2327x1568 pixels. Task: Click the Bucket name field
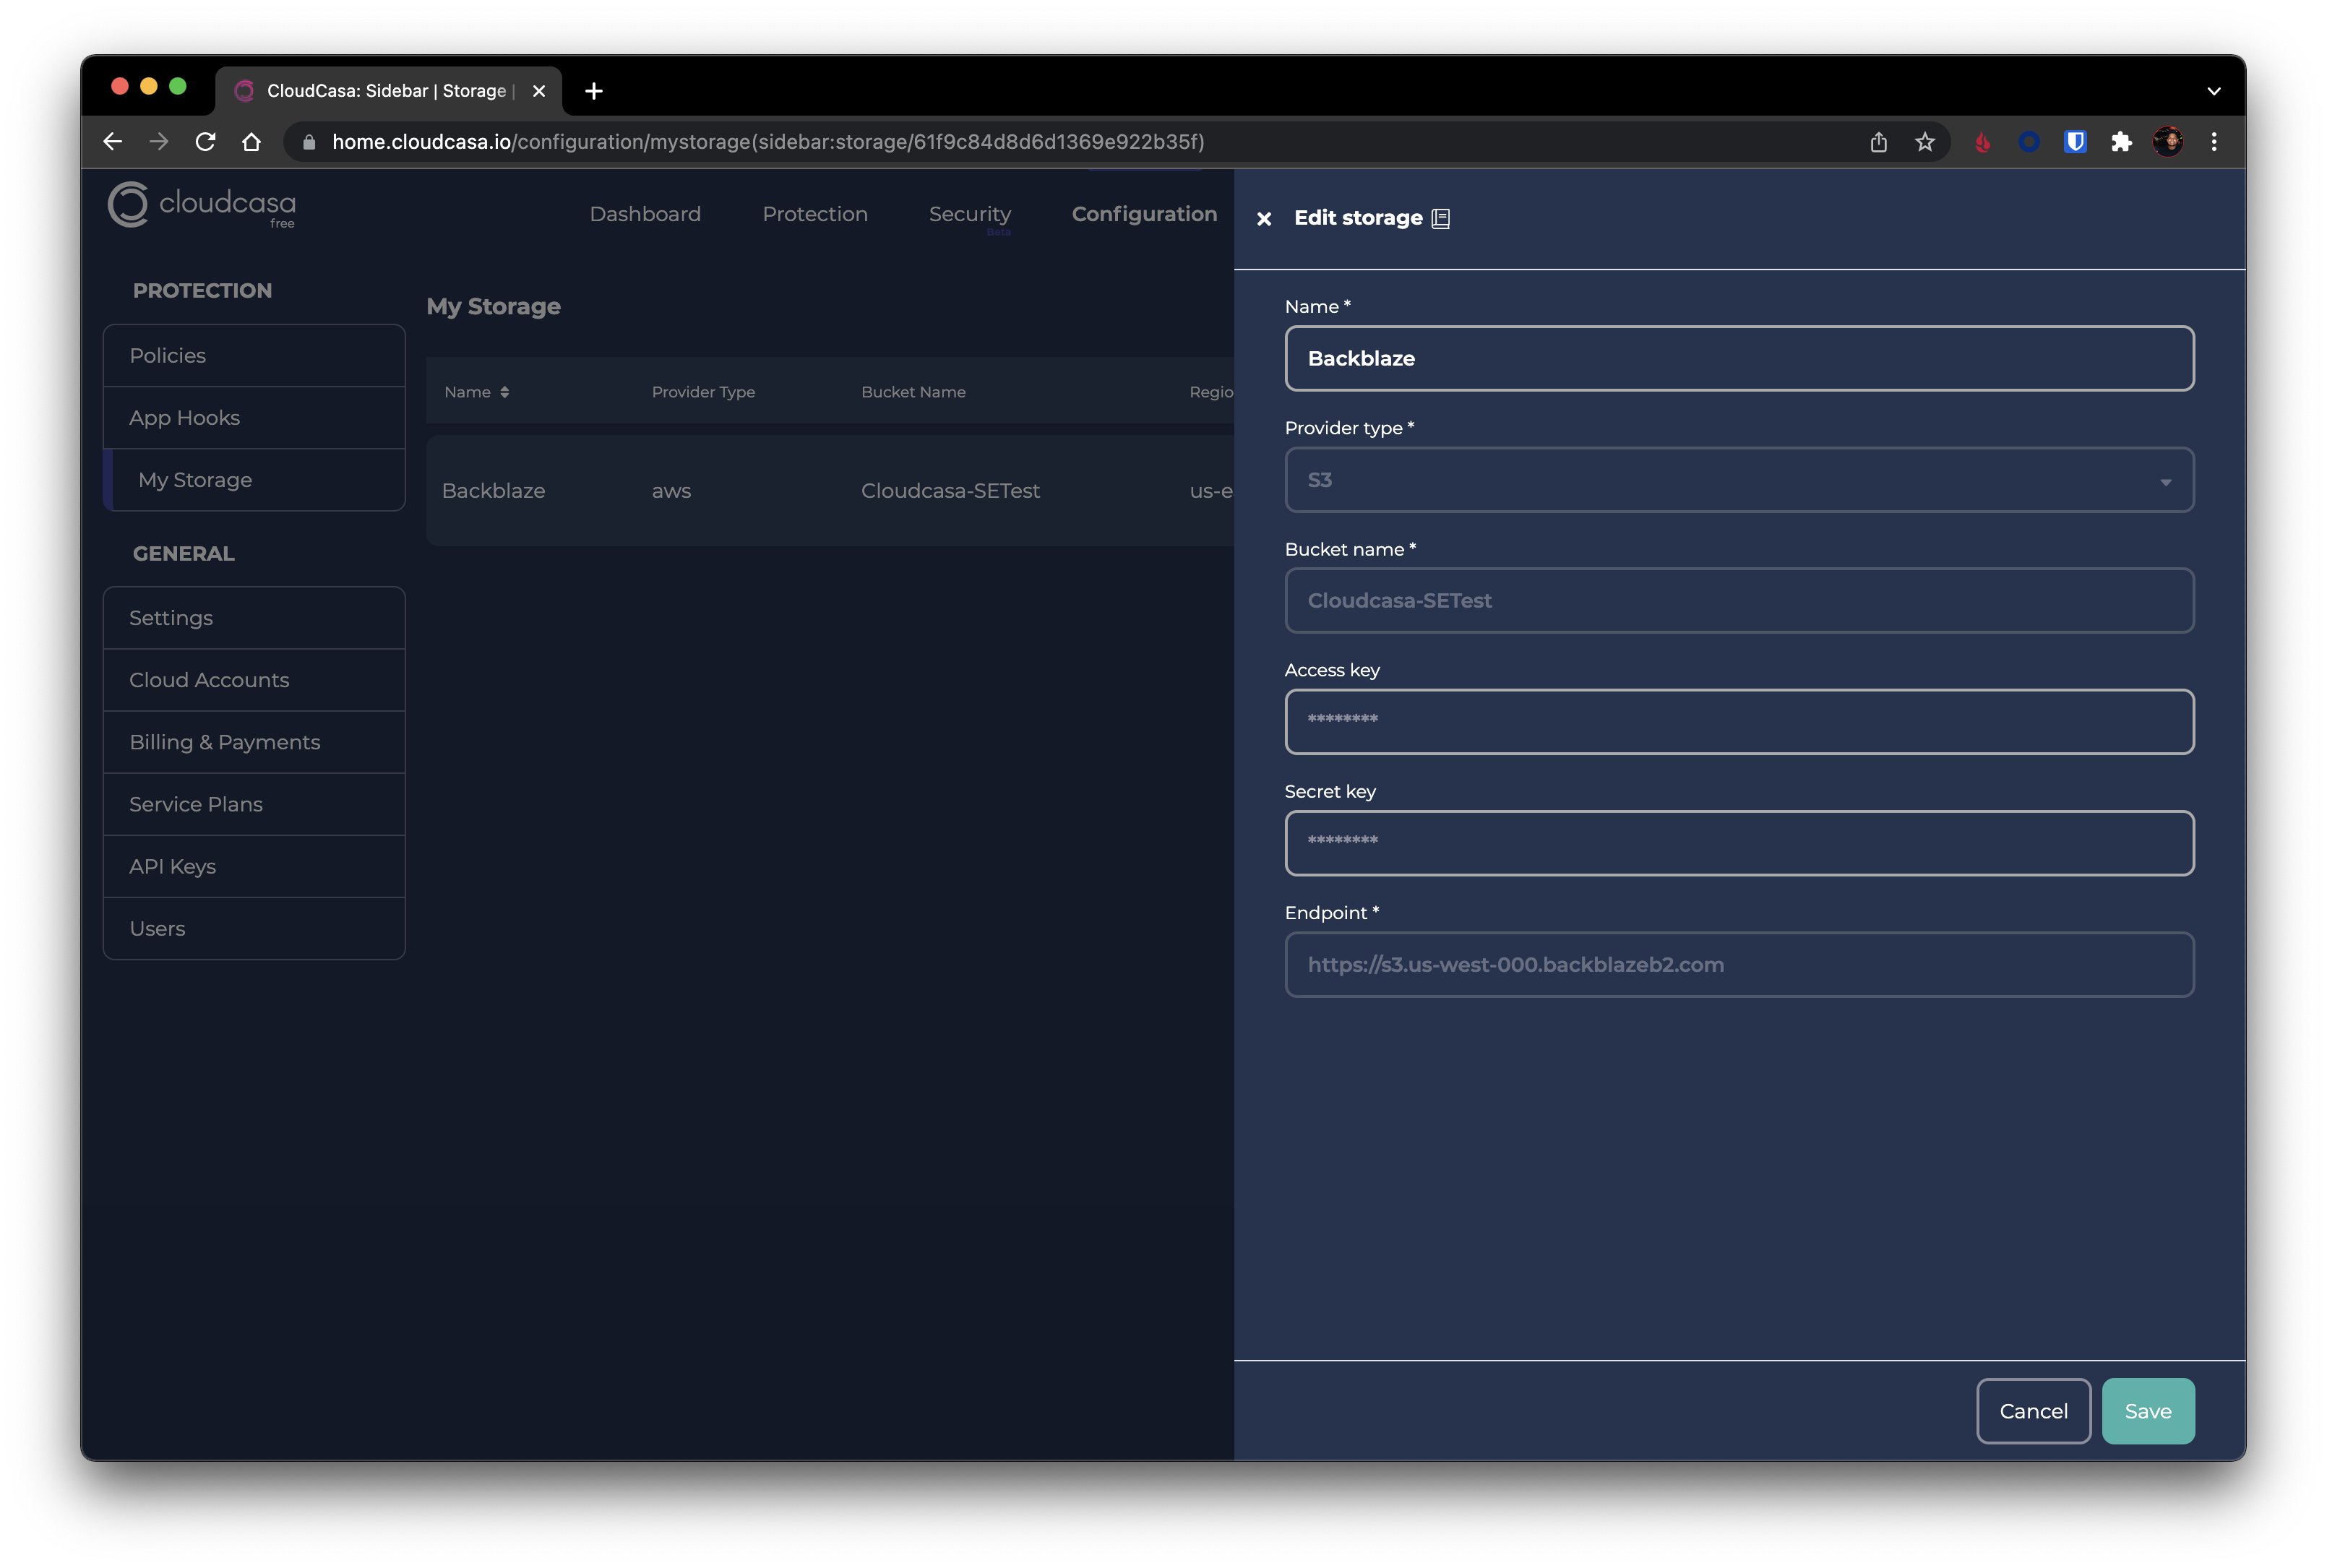(x=1739, y=601)
